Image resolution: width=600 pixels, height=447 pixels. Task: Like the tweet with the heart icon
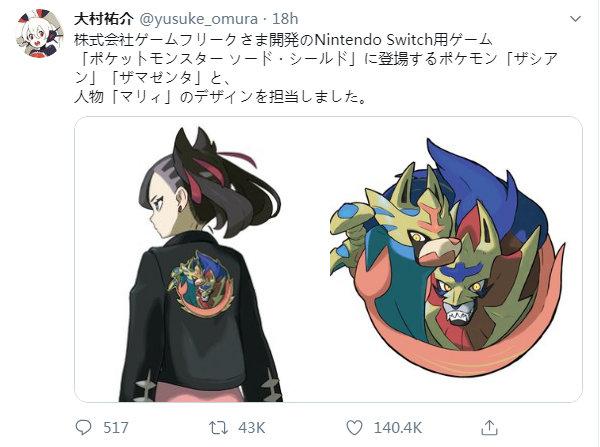354,427
